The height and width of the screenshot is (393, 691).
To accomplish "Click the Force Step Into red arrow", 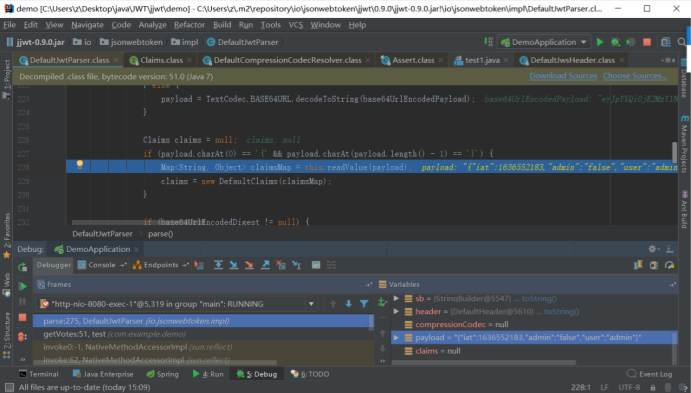I will pyautogui.click(x=249, y=265).
